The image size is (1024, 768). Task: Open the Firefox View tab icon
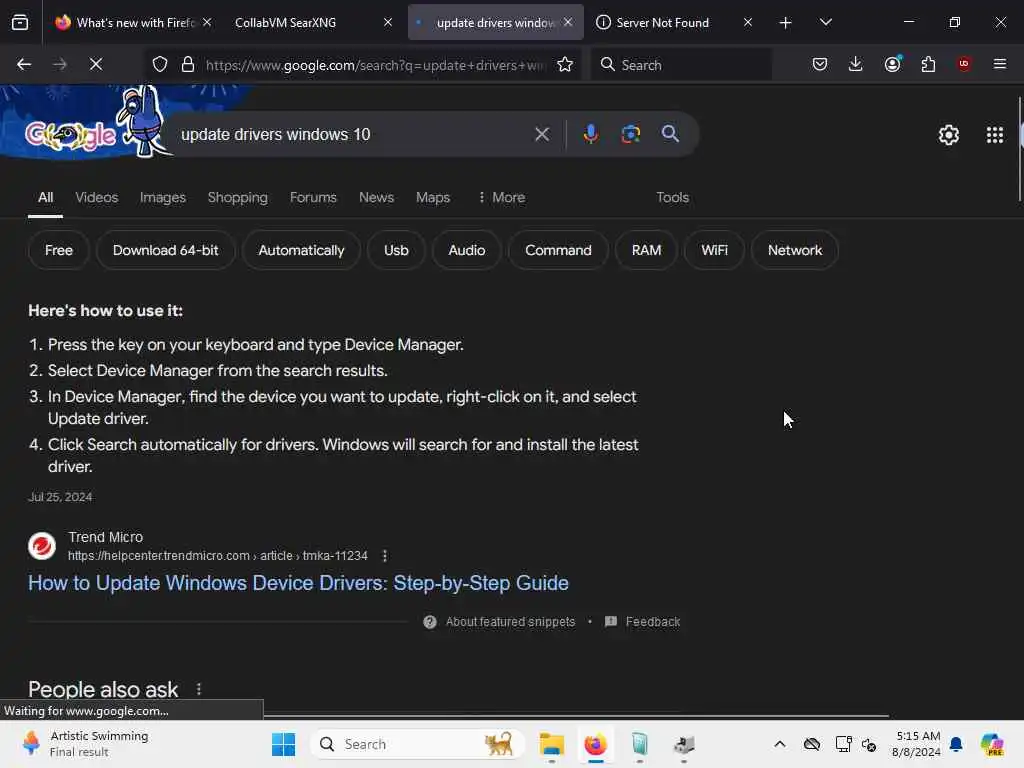pos(20,22)
